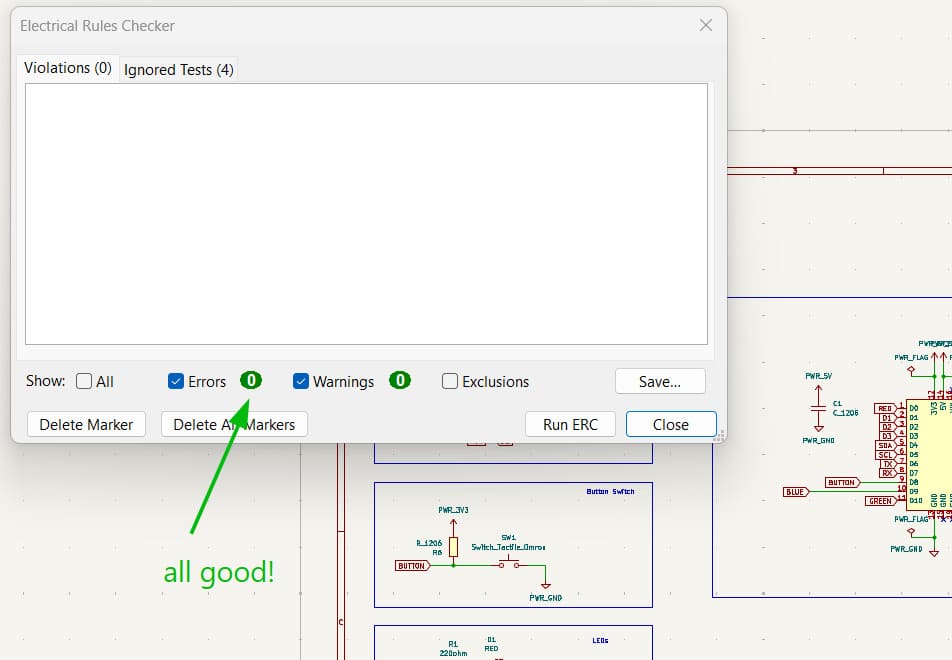Select the SDA label on the schematic

[886, 446]
